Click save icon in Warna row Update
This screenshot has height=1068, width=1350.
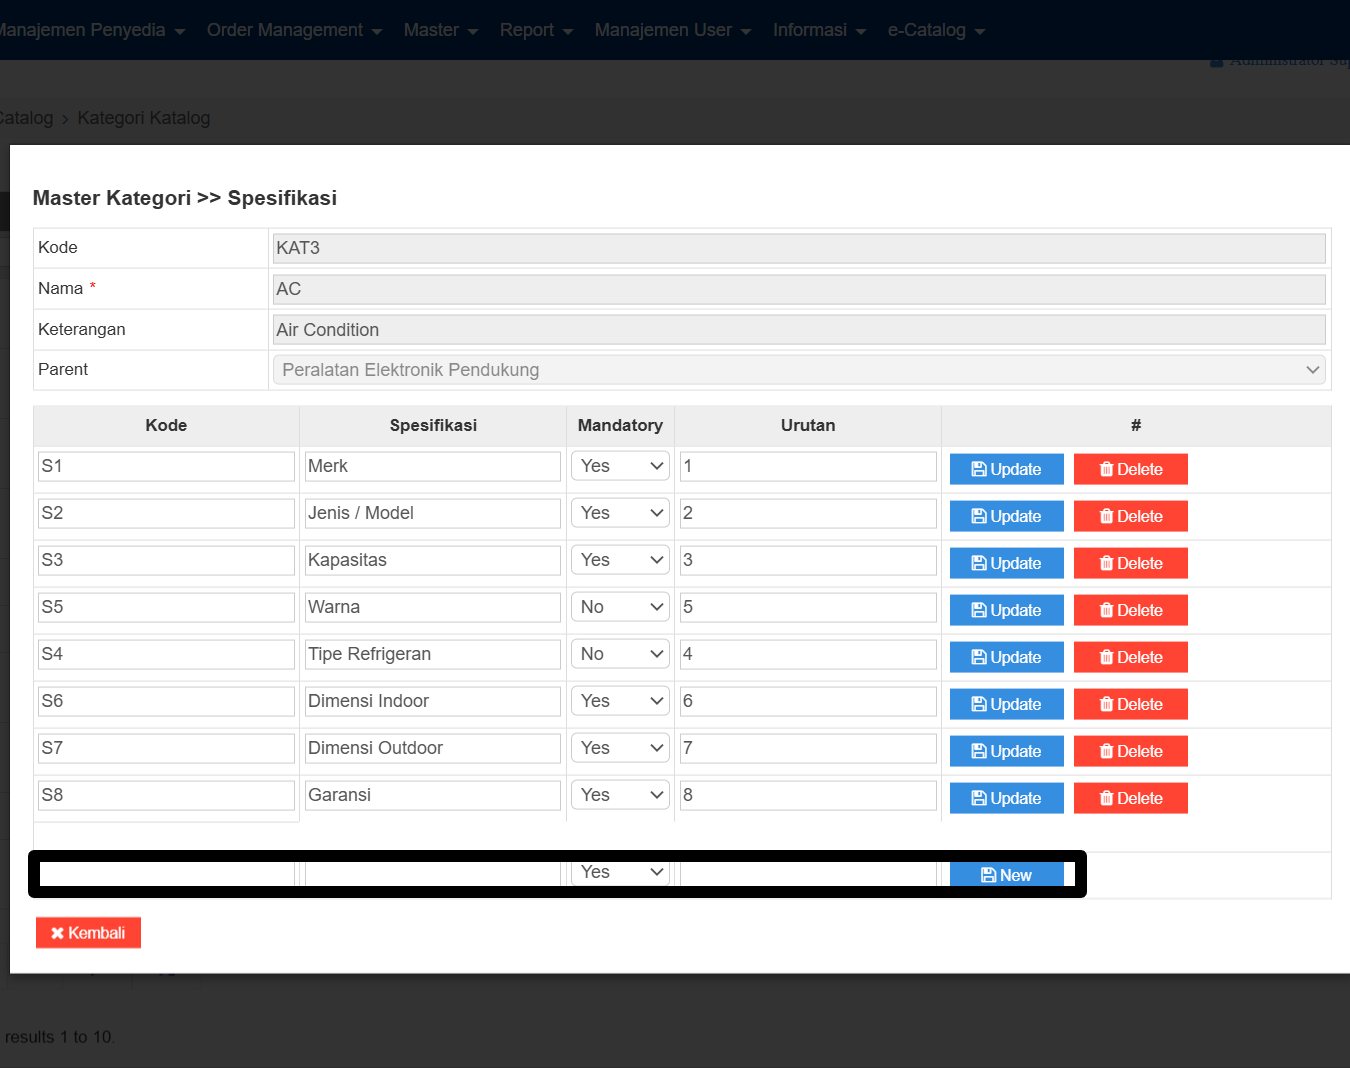click(979, 610)
